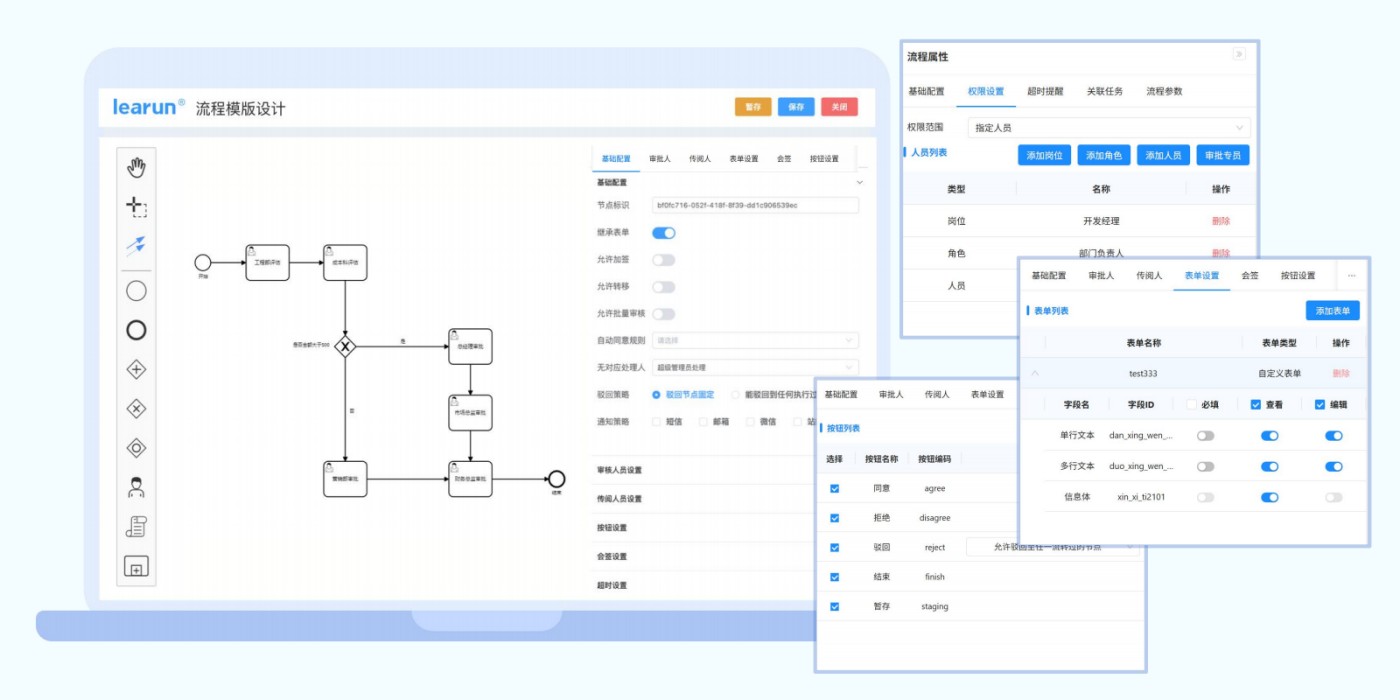Activate the lasso selection tool
The width and height of the screenshot is (1400, 700).
(x=136, y=207)
